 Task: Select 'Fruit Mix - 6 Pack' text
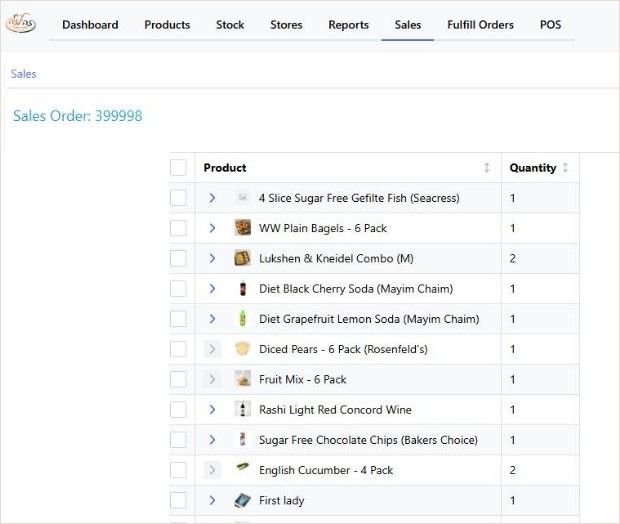[x=302, y=379]
